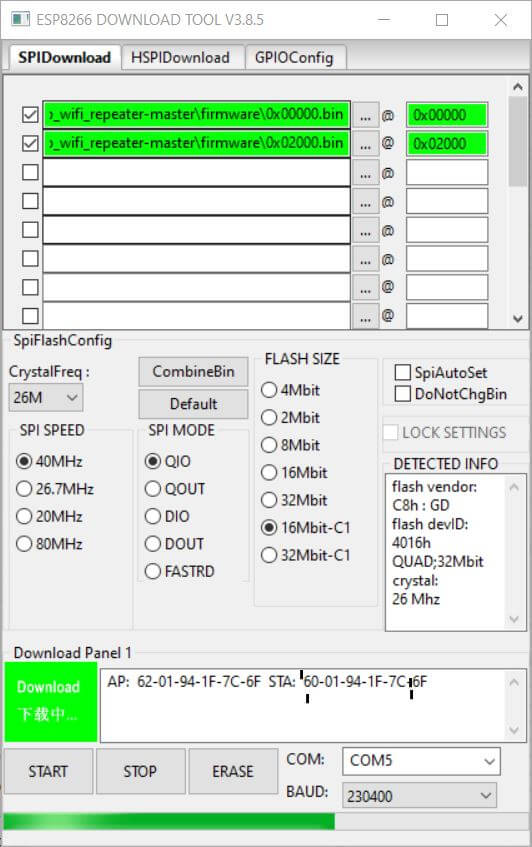532x847 pixels.
Task: Minimize the ESP8266 Download Tool window
Action: pos(384,20)
